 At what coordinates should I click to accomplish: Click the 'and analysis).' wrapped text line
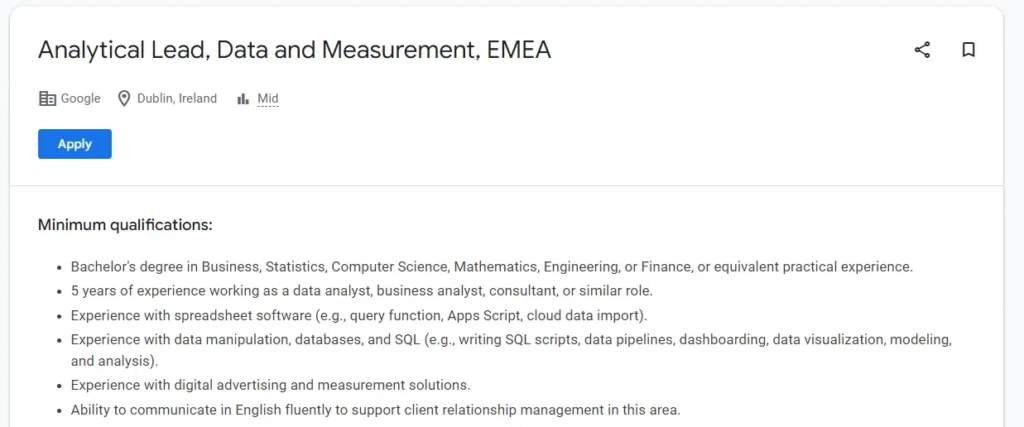click(114, 361)
